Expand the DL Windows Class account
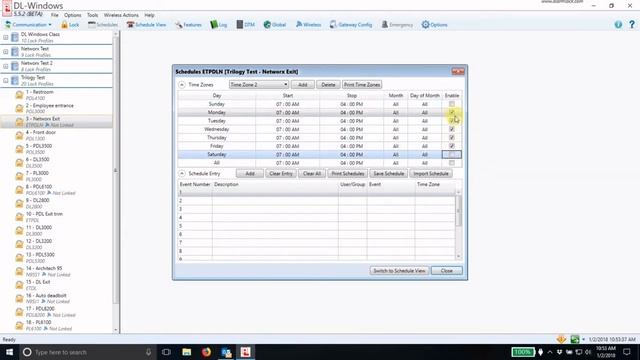Viewport: 640px width, 360px height. tap(6, 38)
